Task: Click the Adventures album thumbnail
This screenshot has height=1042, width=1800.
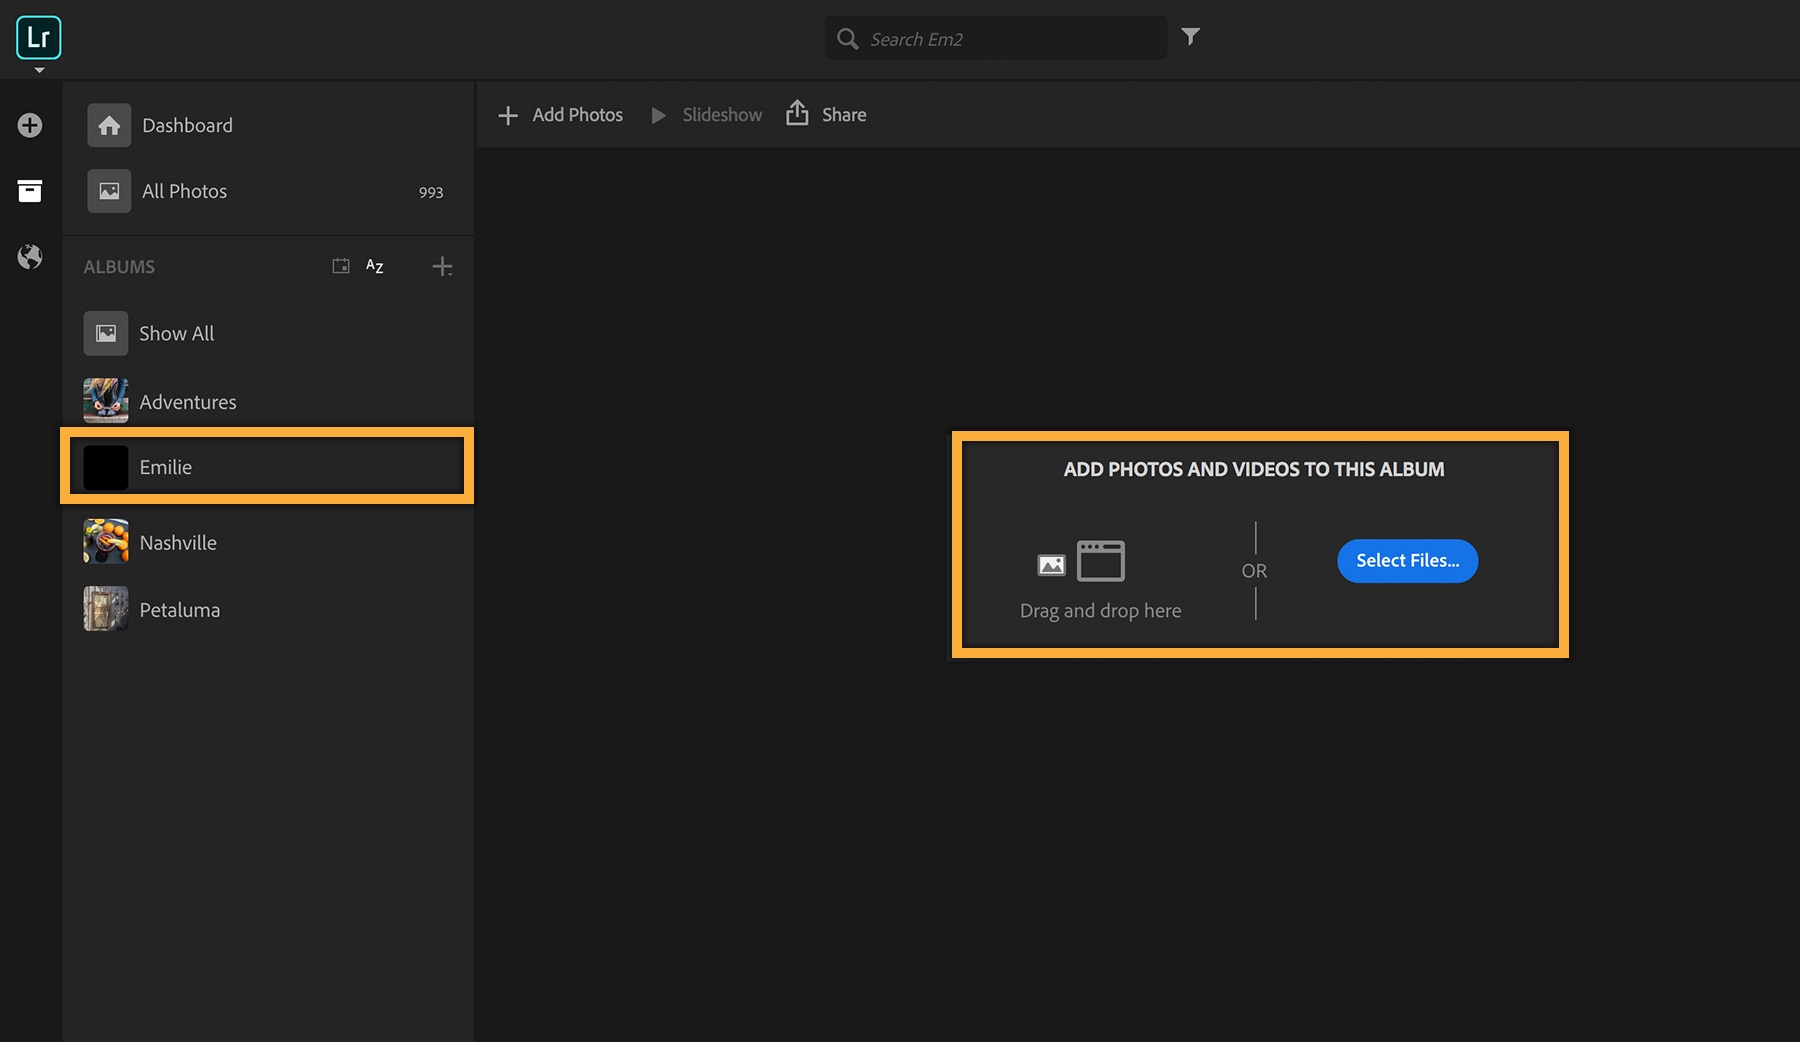Action: pos(106,401)
